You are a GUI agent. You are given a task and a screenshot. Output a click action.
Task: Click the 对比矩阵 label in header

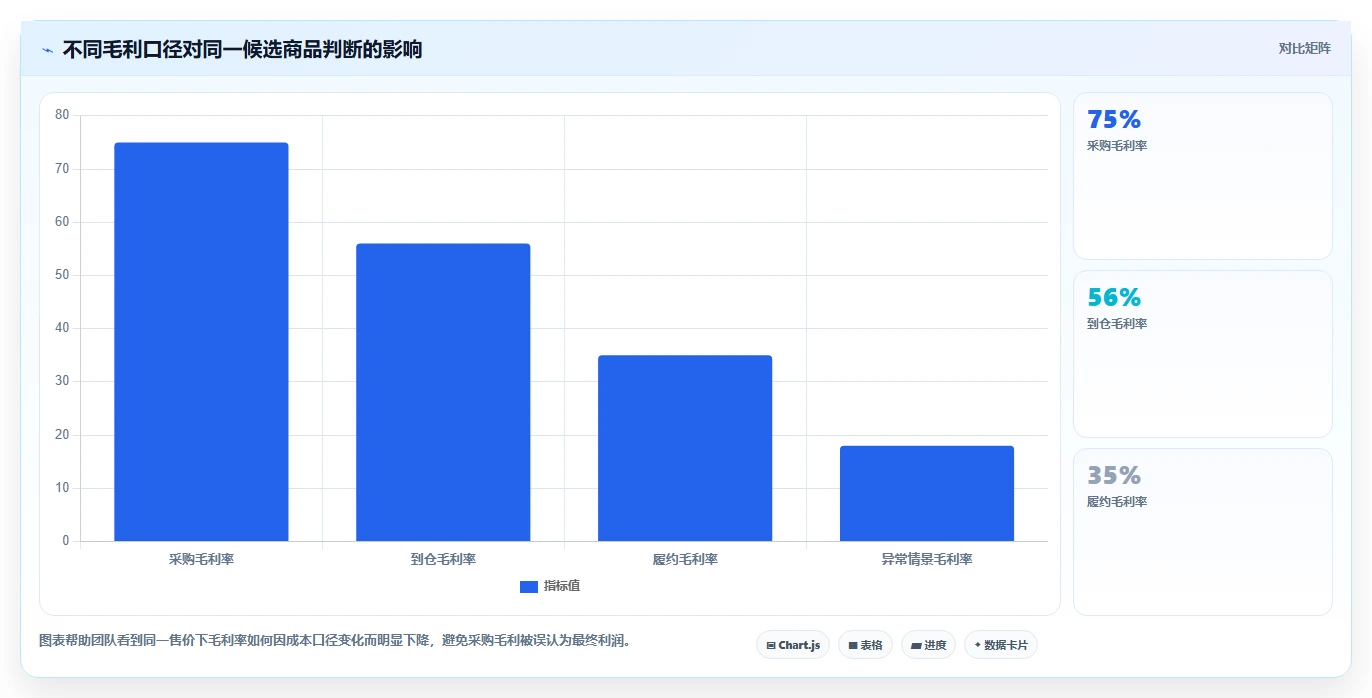[x=1304, y=48]
